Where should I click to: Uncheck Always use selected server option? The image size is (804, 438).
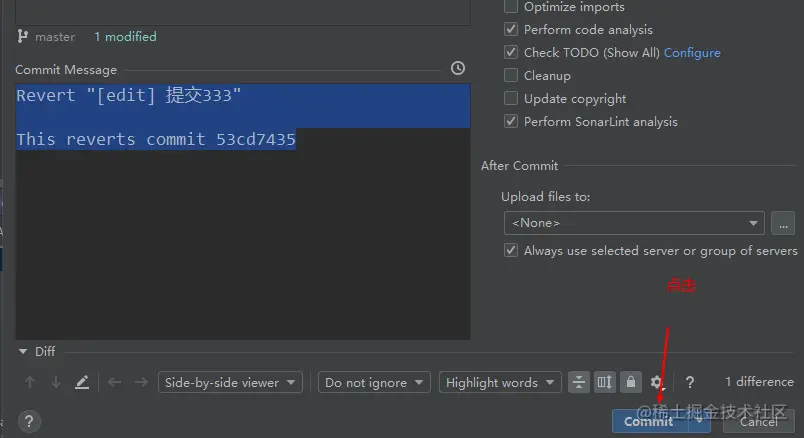tap(511, 250)
